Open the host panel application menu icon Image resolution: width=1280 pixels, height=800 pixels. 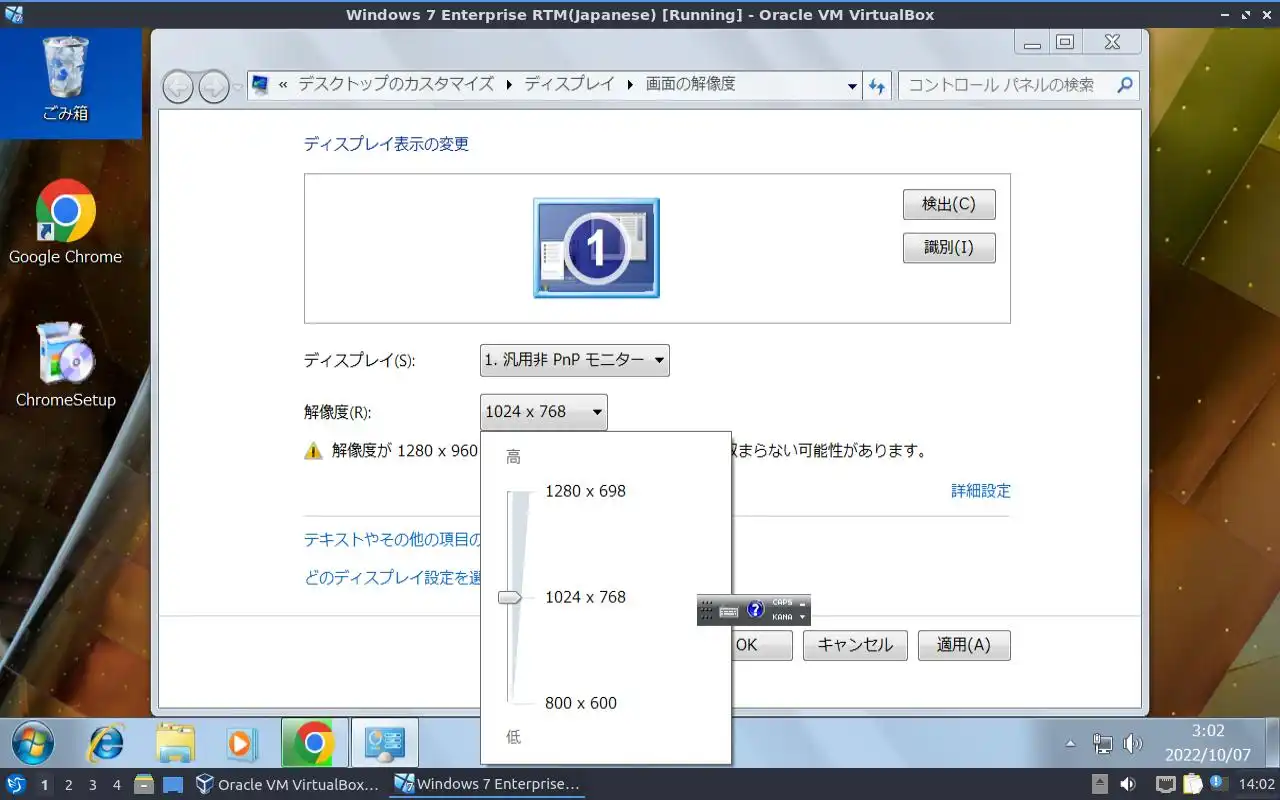point(15,784)
